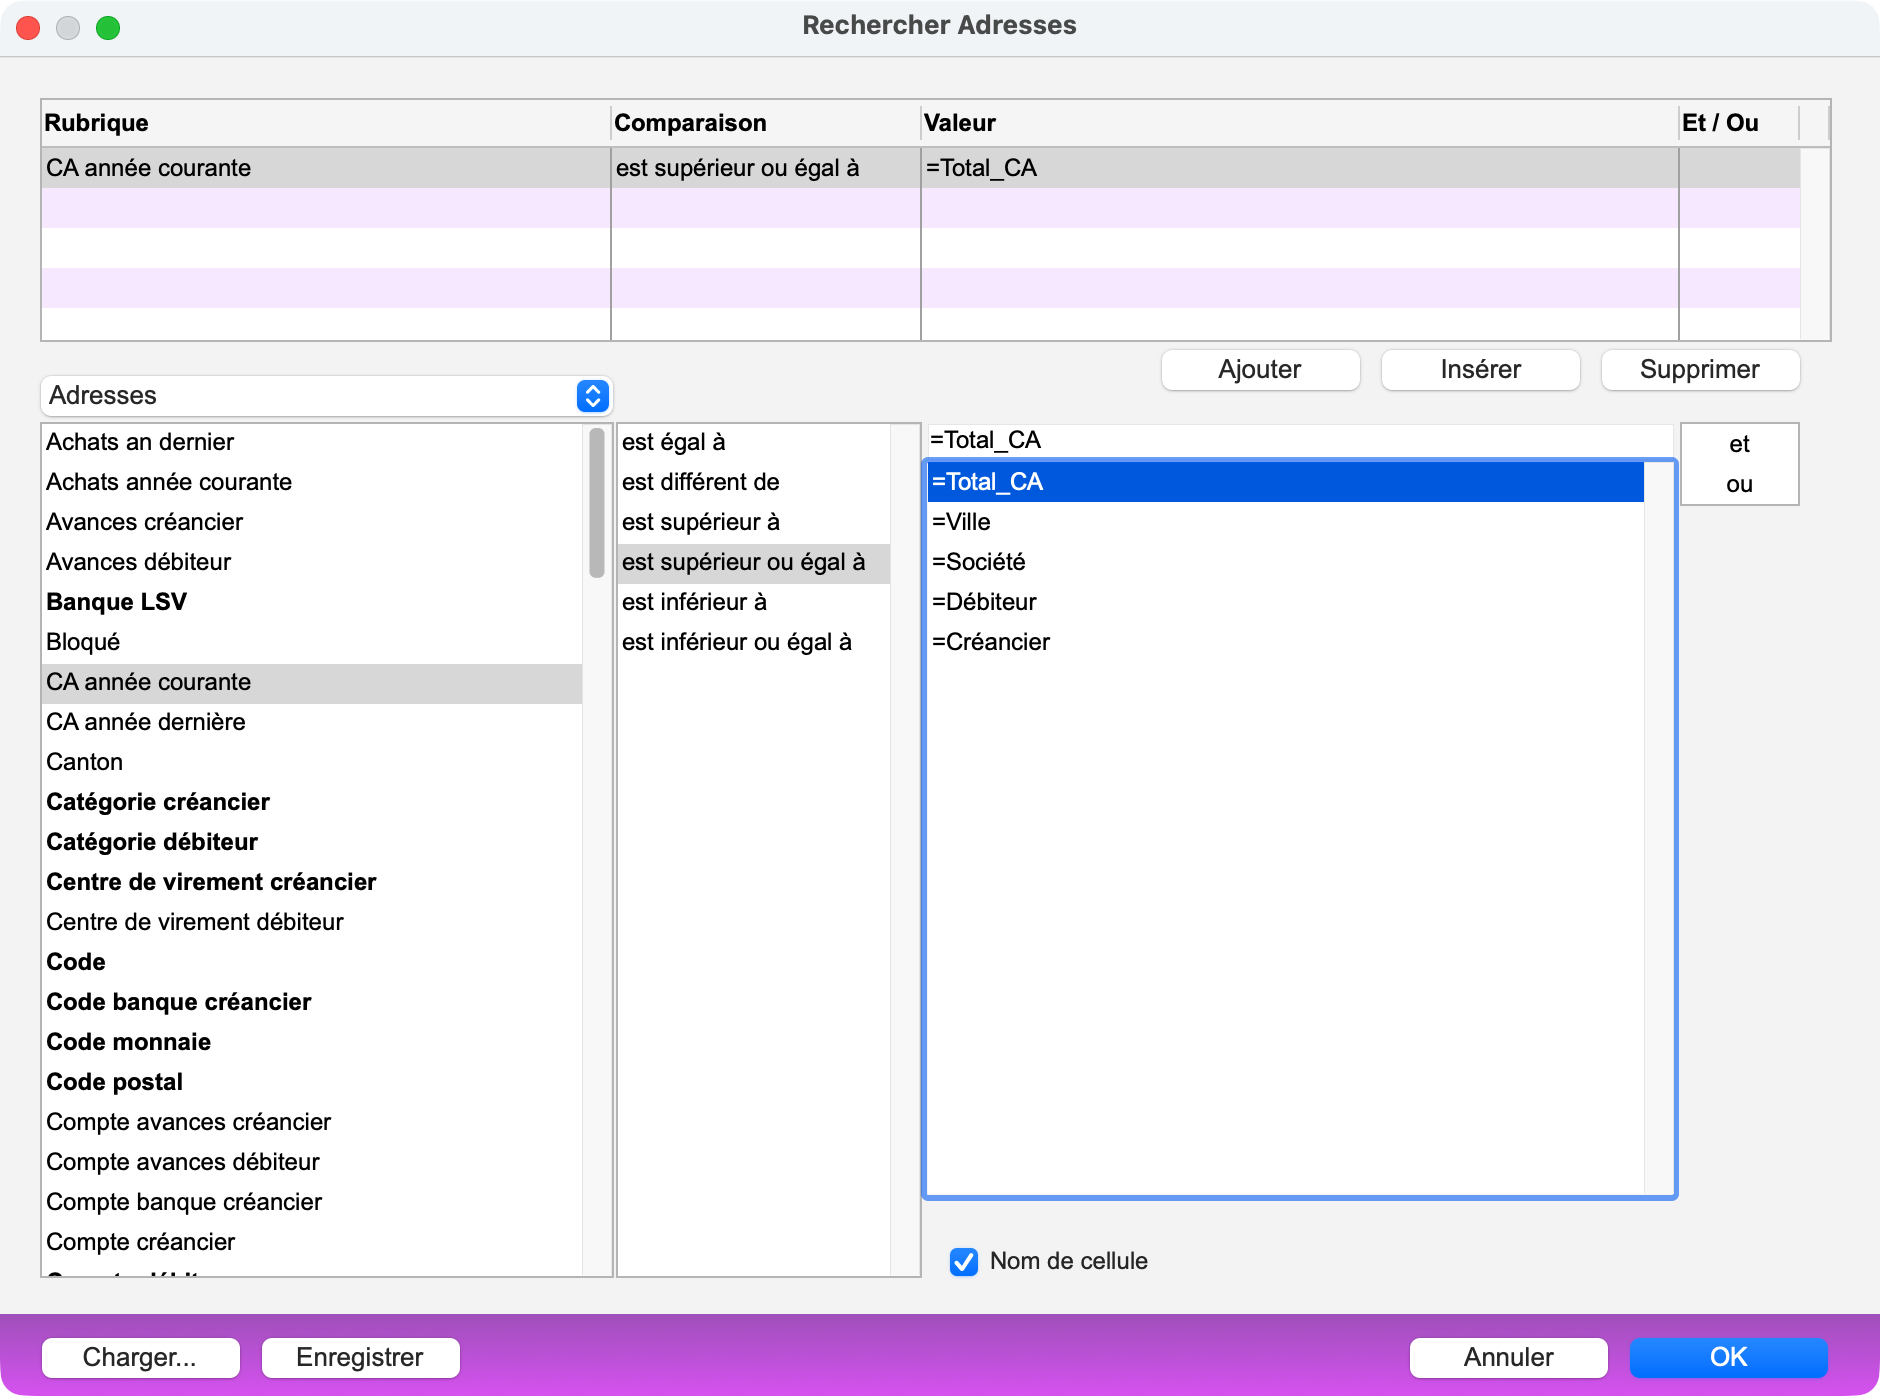
Task: Choose 'est différent de' comparison
Action: pyautogui.click(x=700, y=482)
